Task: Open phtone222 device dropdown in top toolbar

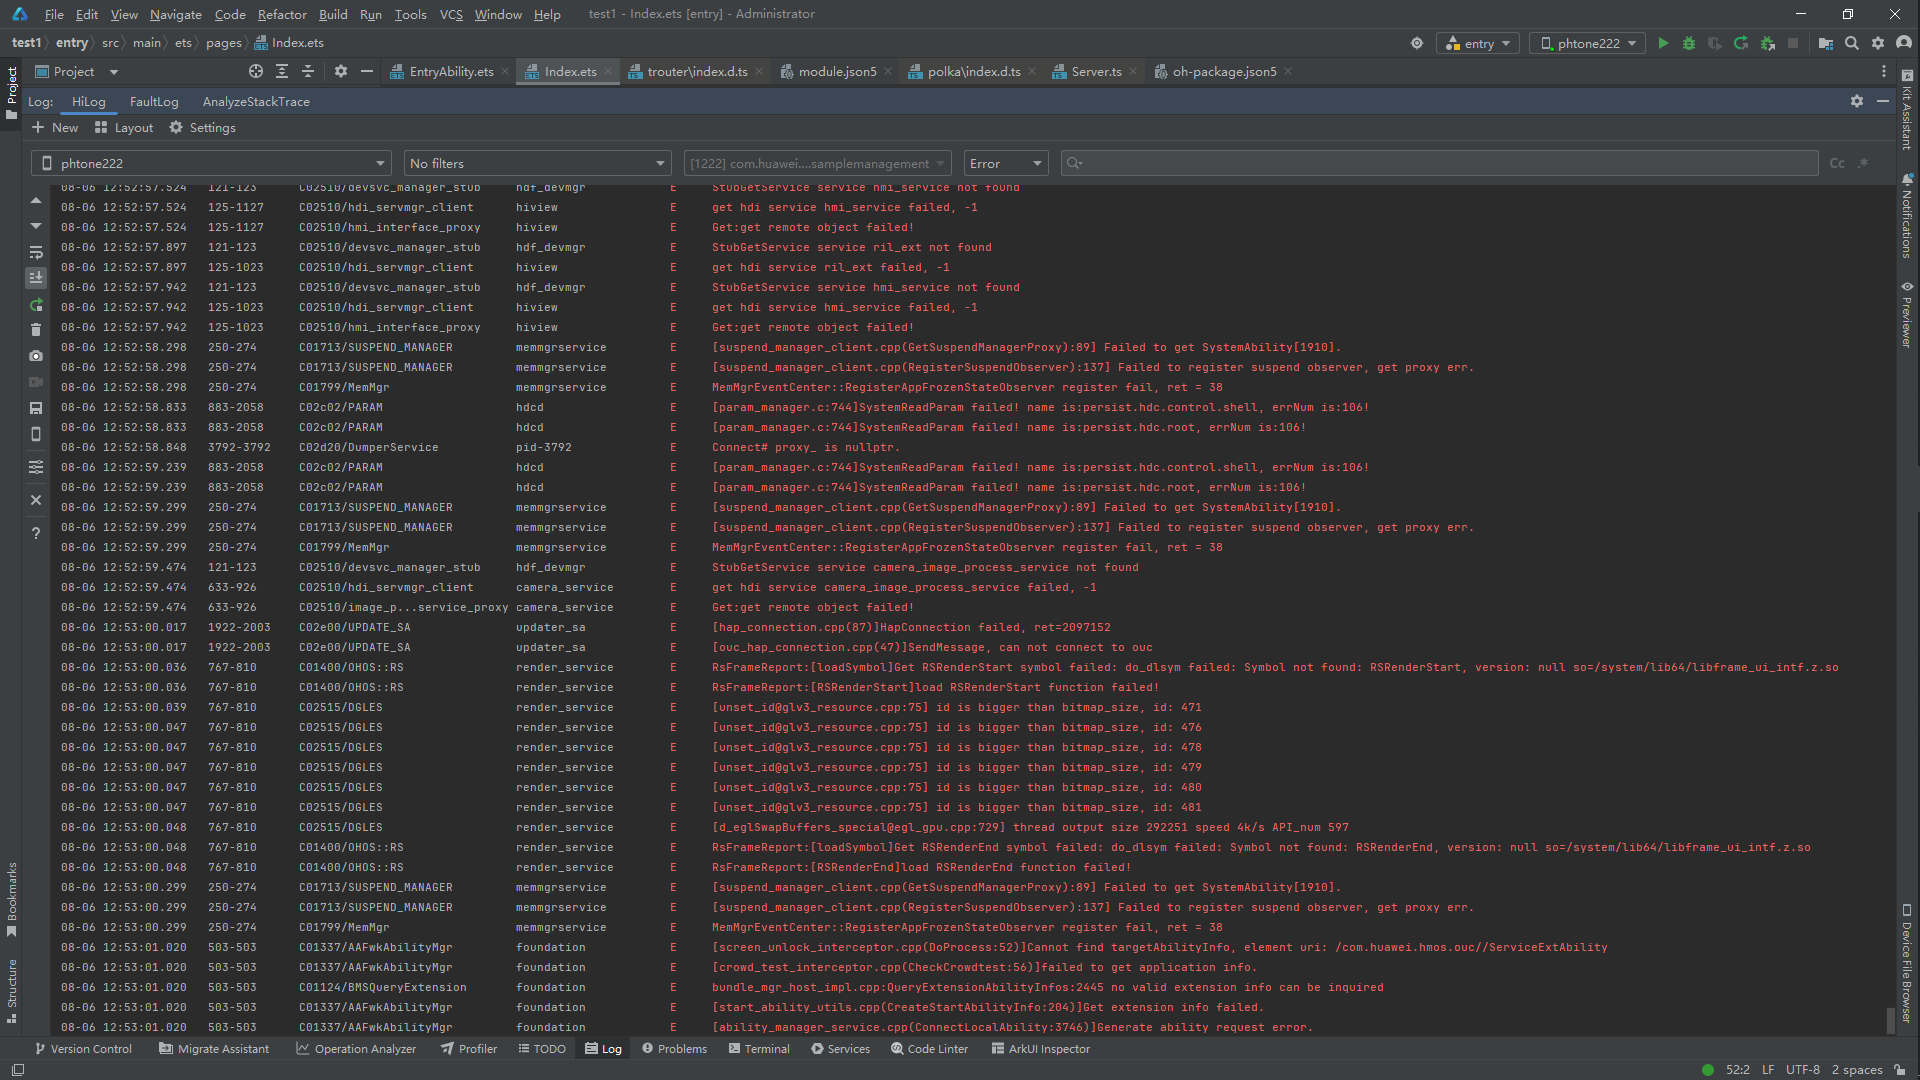Action: point(1588,43)
